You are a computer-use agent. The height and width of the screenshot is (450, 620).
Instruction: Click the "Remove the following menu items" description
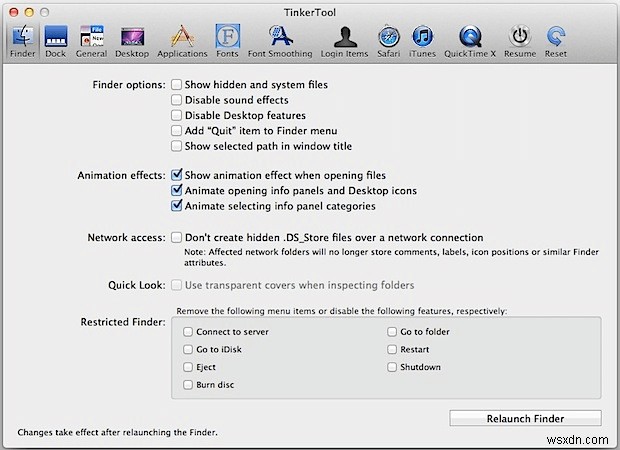(342, 311)
